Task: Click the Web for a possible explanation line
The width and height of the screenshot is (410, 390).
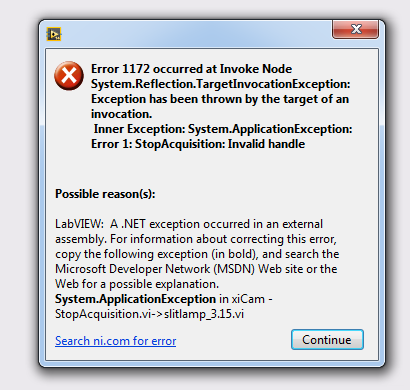Action: (x=137, y=284)
